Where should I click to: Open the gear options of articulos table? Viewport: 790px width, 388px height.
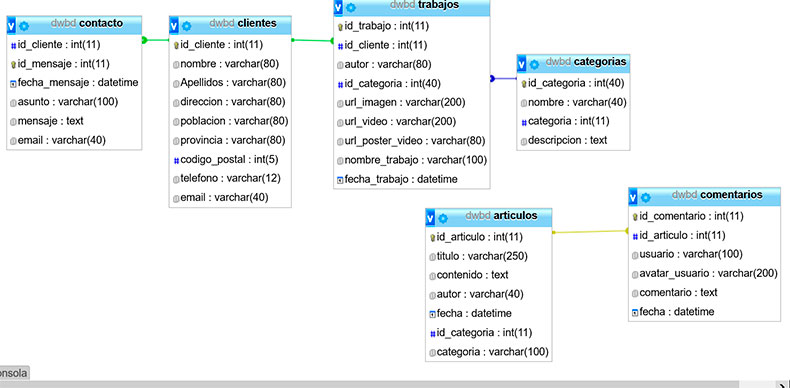pos(442,218)
